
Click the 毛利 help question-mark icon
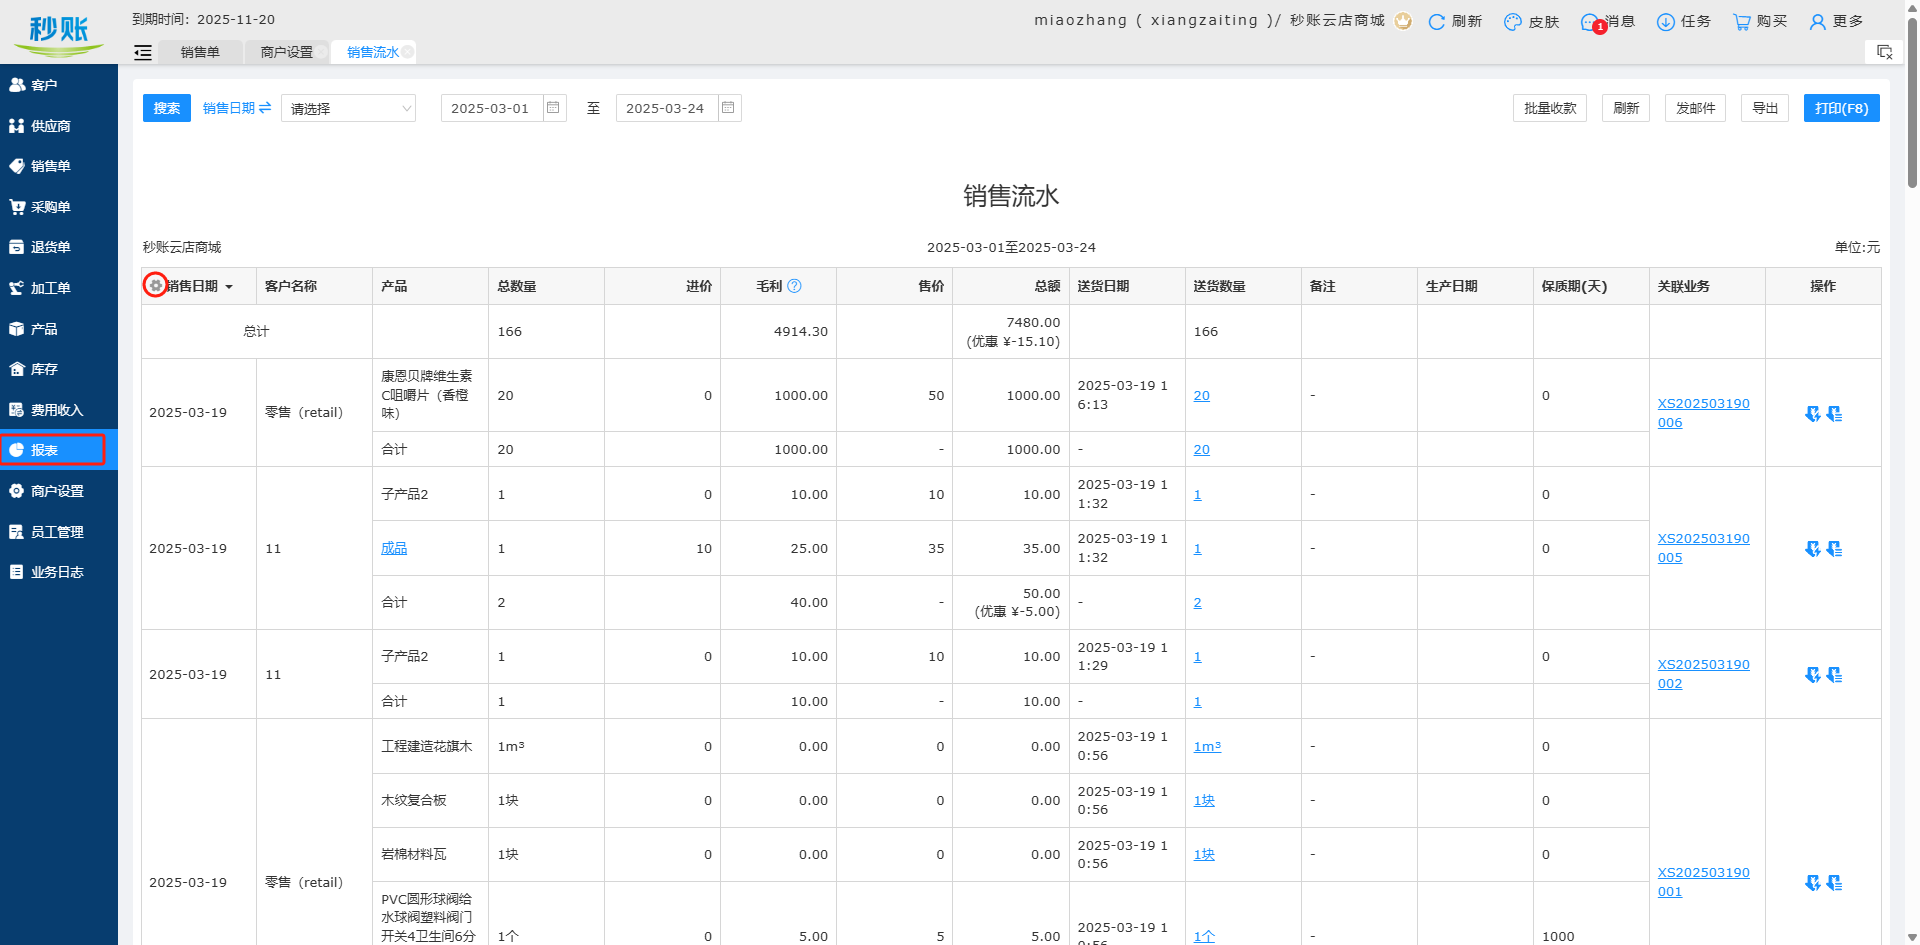point(795,286)
